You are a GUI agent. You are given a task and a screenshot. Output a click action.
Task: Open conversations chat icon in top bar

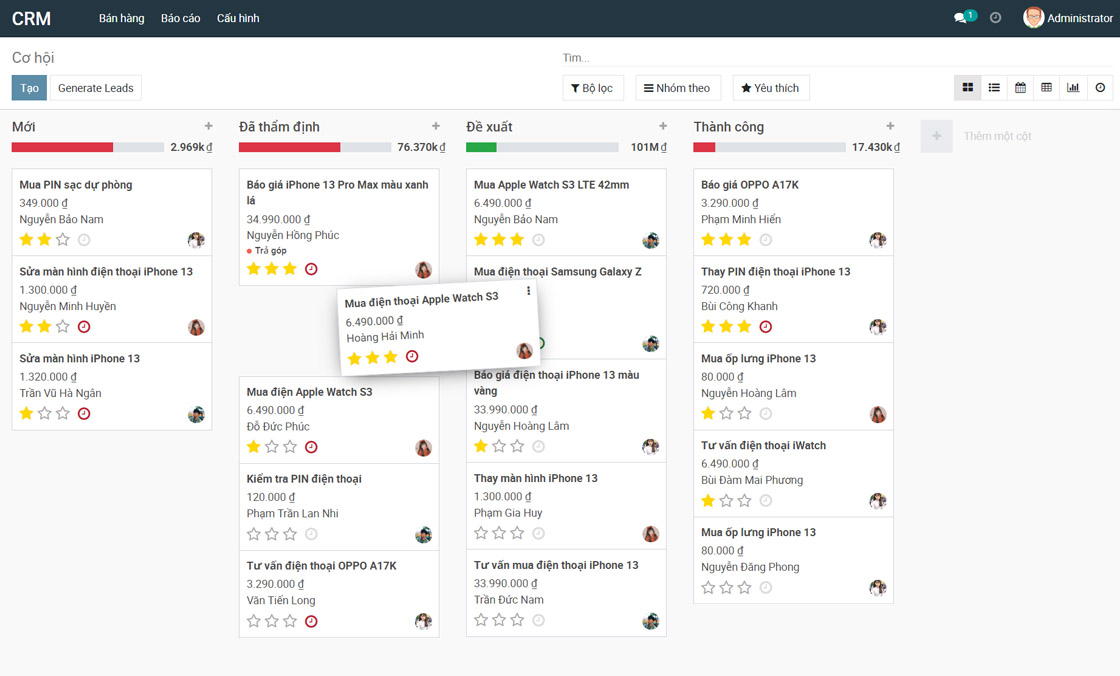click(x=961, y=18)
